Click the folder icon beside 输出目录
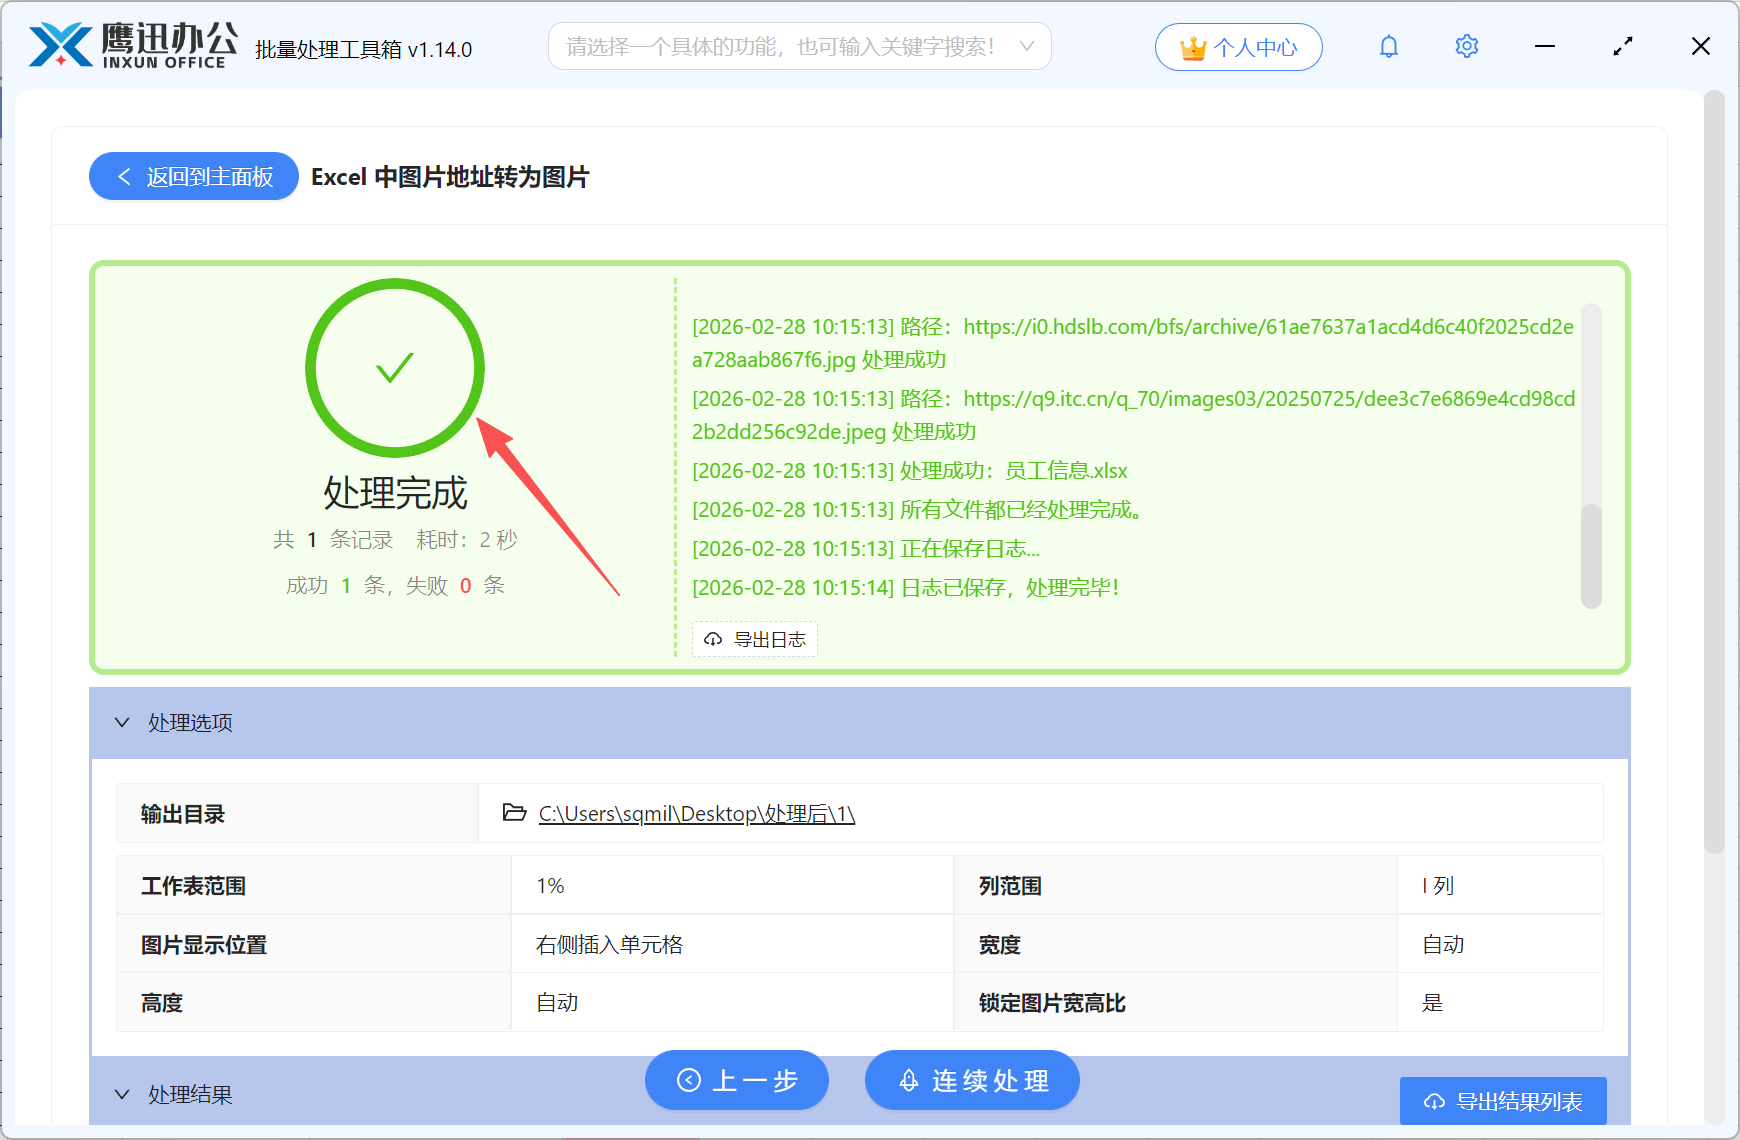Viewport: 1740px width, 1140px height. 512,813
